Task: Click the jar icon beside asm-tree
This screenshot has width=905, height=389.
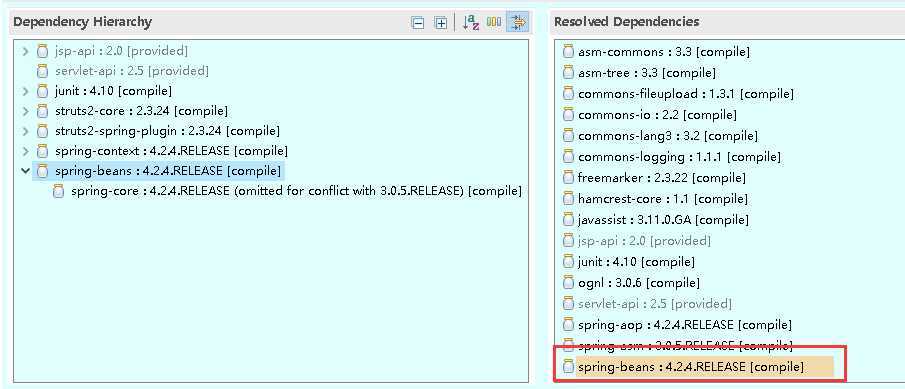Action: (569, 73)
